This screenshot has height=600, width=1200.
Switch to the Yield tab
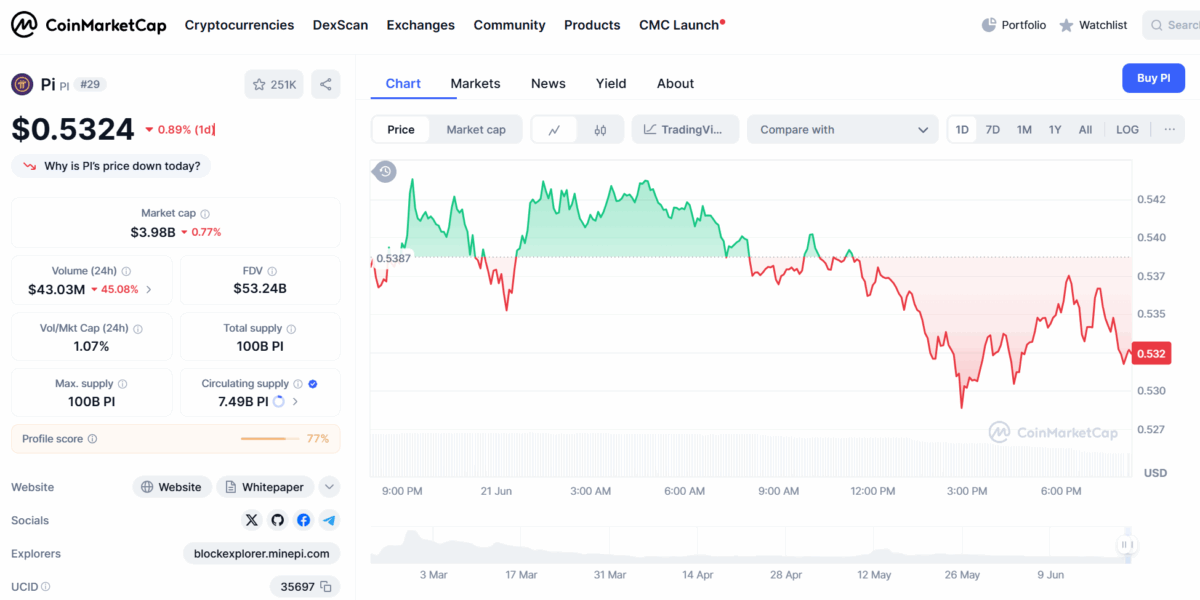coord(611,84)
